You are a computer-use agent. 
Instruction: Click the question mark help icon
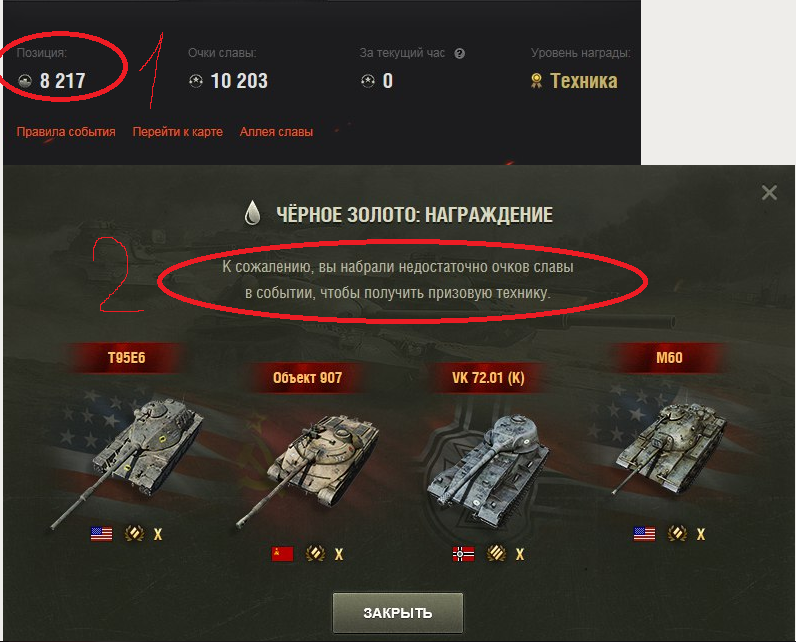pyautogui.click(x=459, y=53)
